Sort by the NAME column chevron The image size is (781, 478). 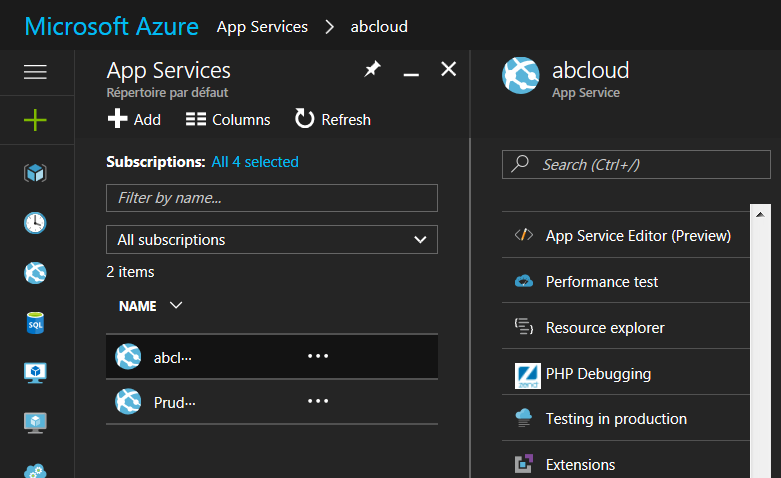pos(176,305)
